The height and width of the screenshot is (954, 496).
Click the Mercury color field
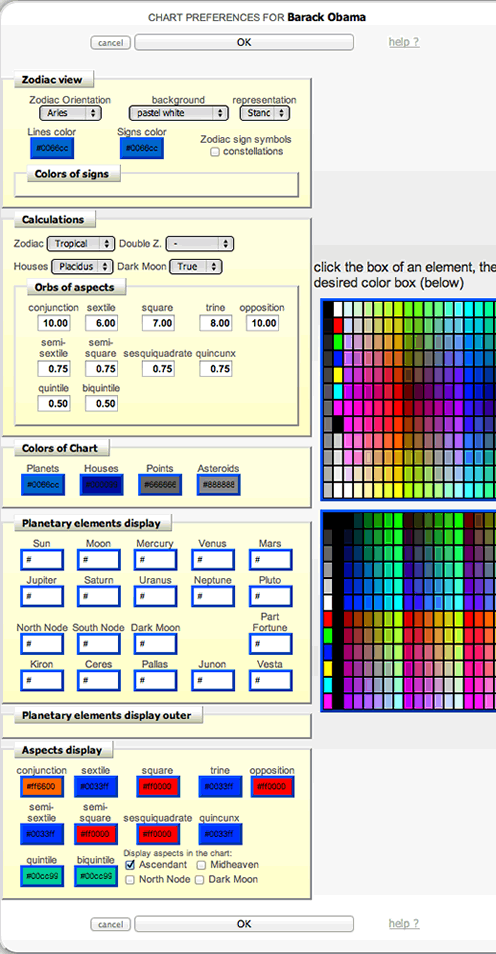[155, 560]
